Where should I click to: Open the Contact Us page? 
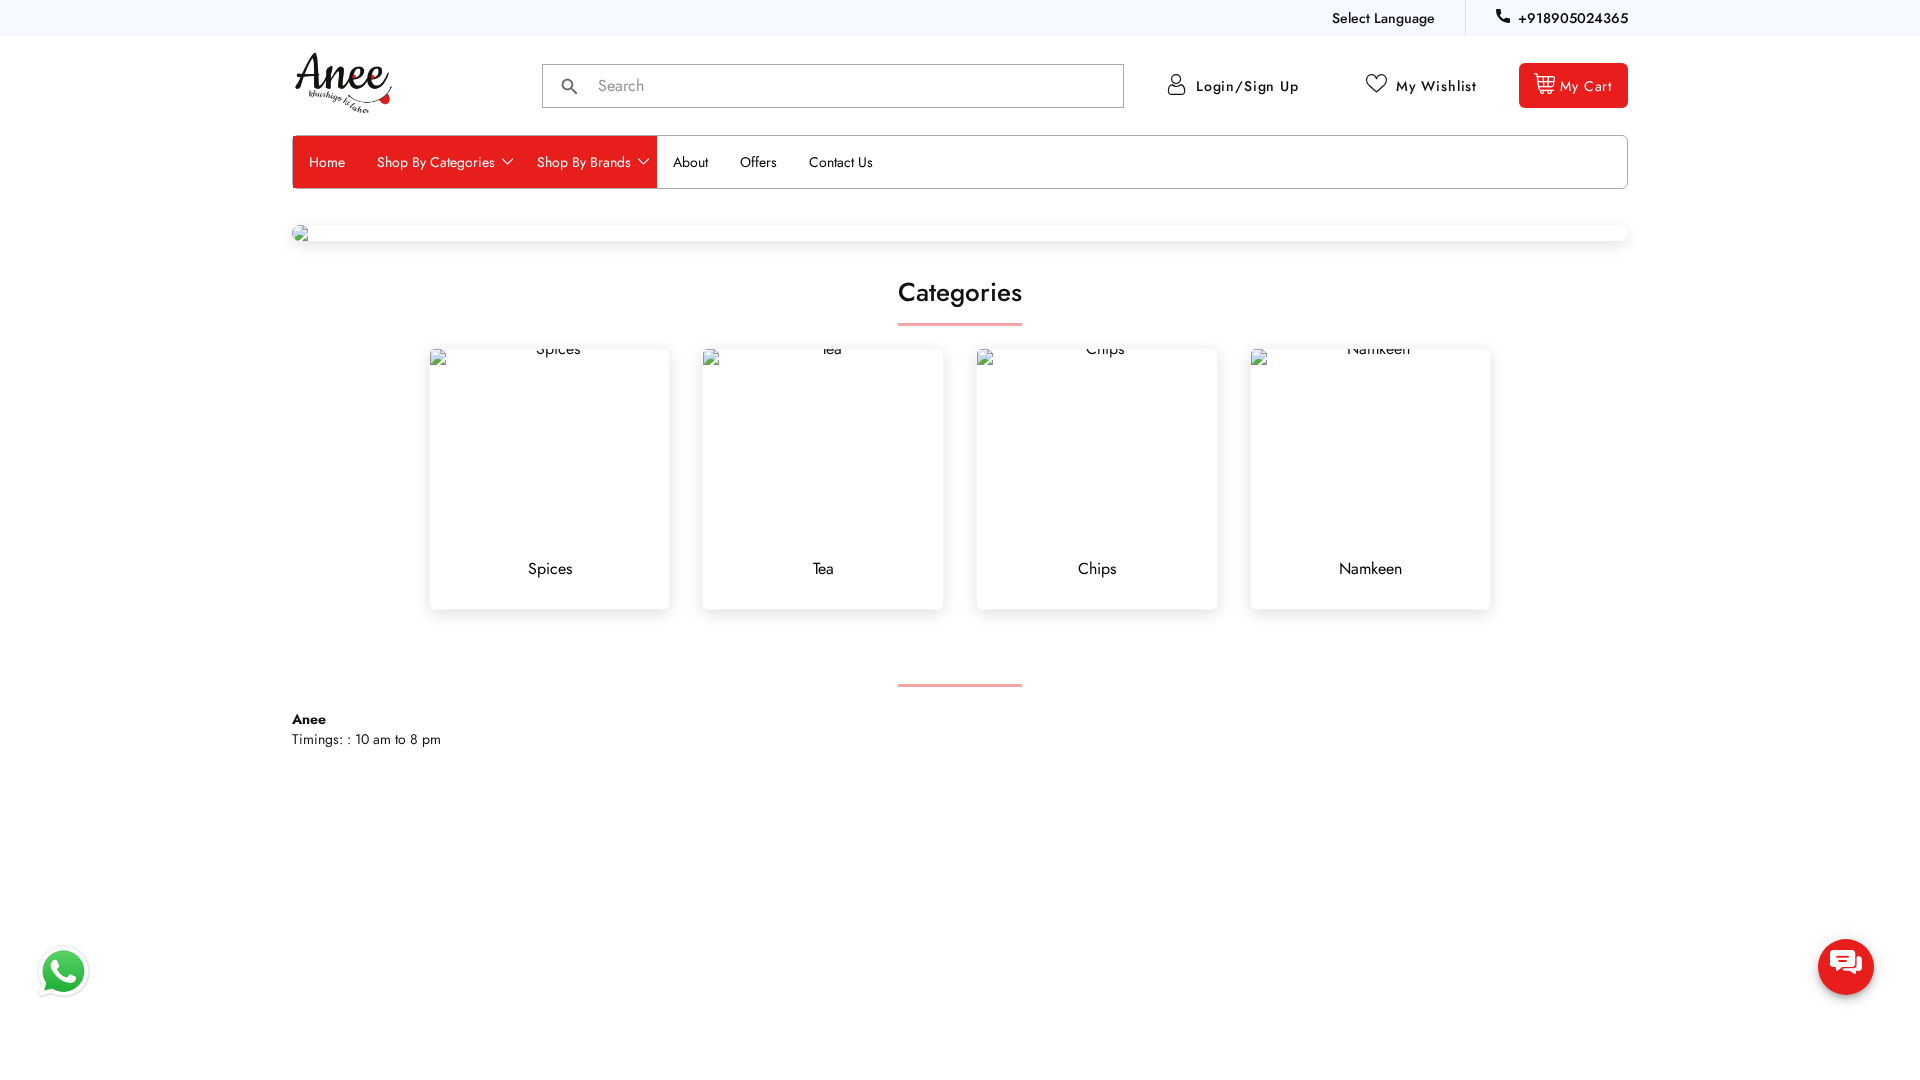tap(840, 162)
